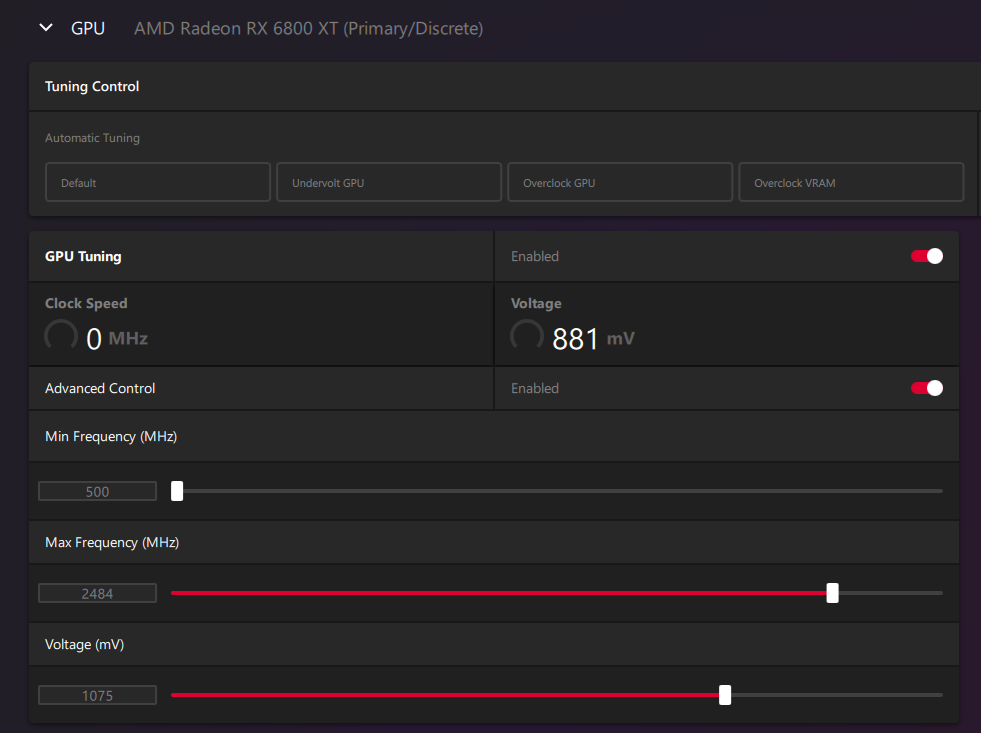Focus the Min Frequency value field 500
This screenshot has height=733, width=981.
click(98, 491)
